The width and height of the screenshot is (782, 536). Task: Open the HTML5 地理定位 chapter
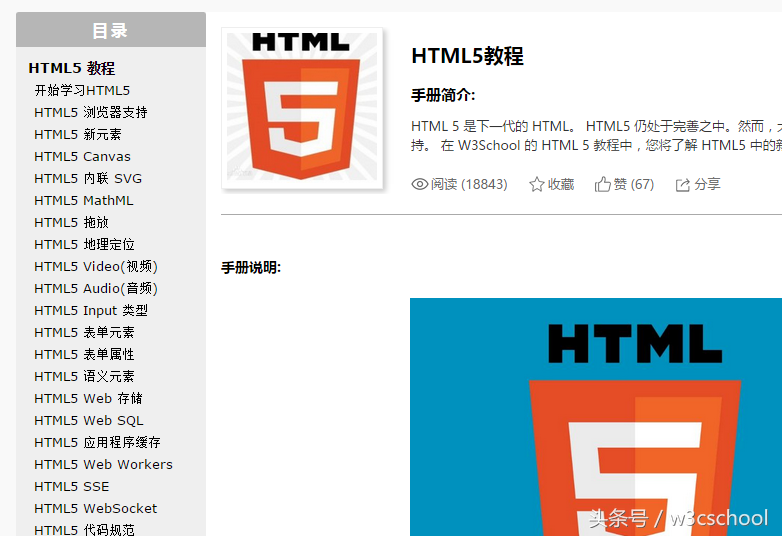84,244
